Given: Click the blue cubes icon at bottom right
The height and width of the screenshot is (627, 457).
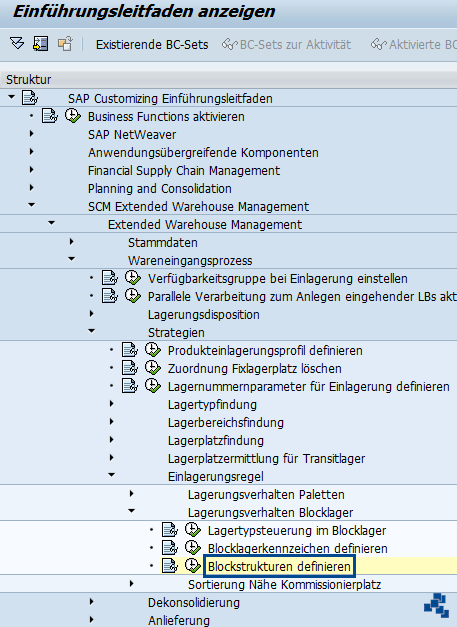Looking at the screenshot, I should click(437, 606).
